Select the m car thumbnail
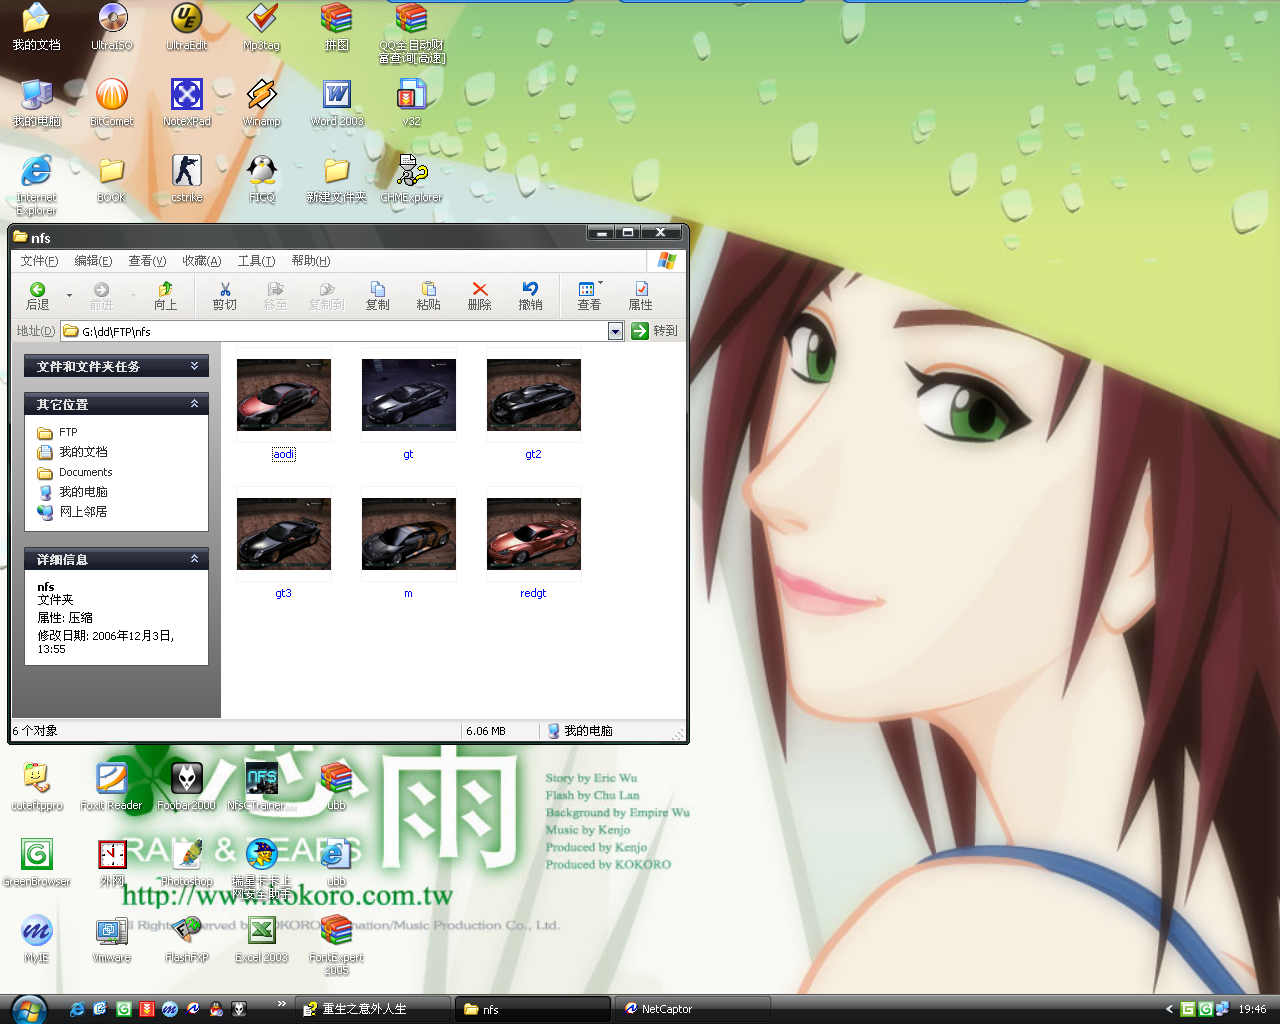Screen dimensions: 1280x1024 point(408,534)
